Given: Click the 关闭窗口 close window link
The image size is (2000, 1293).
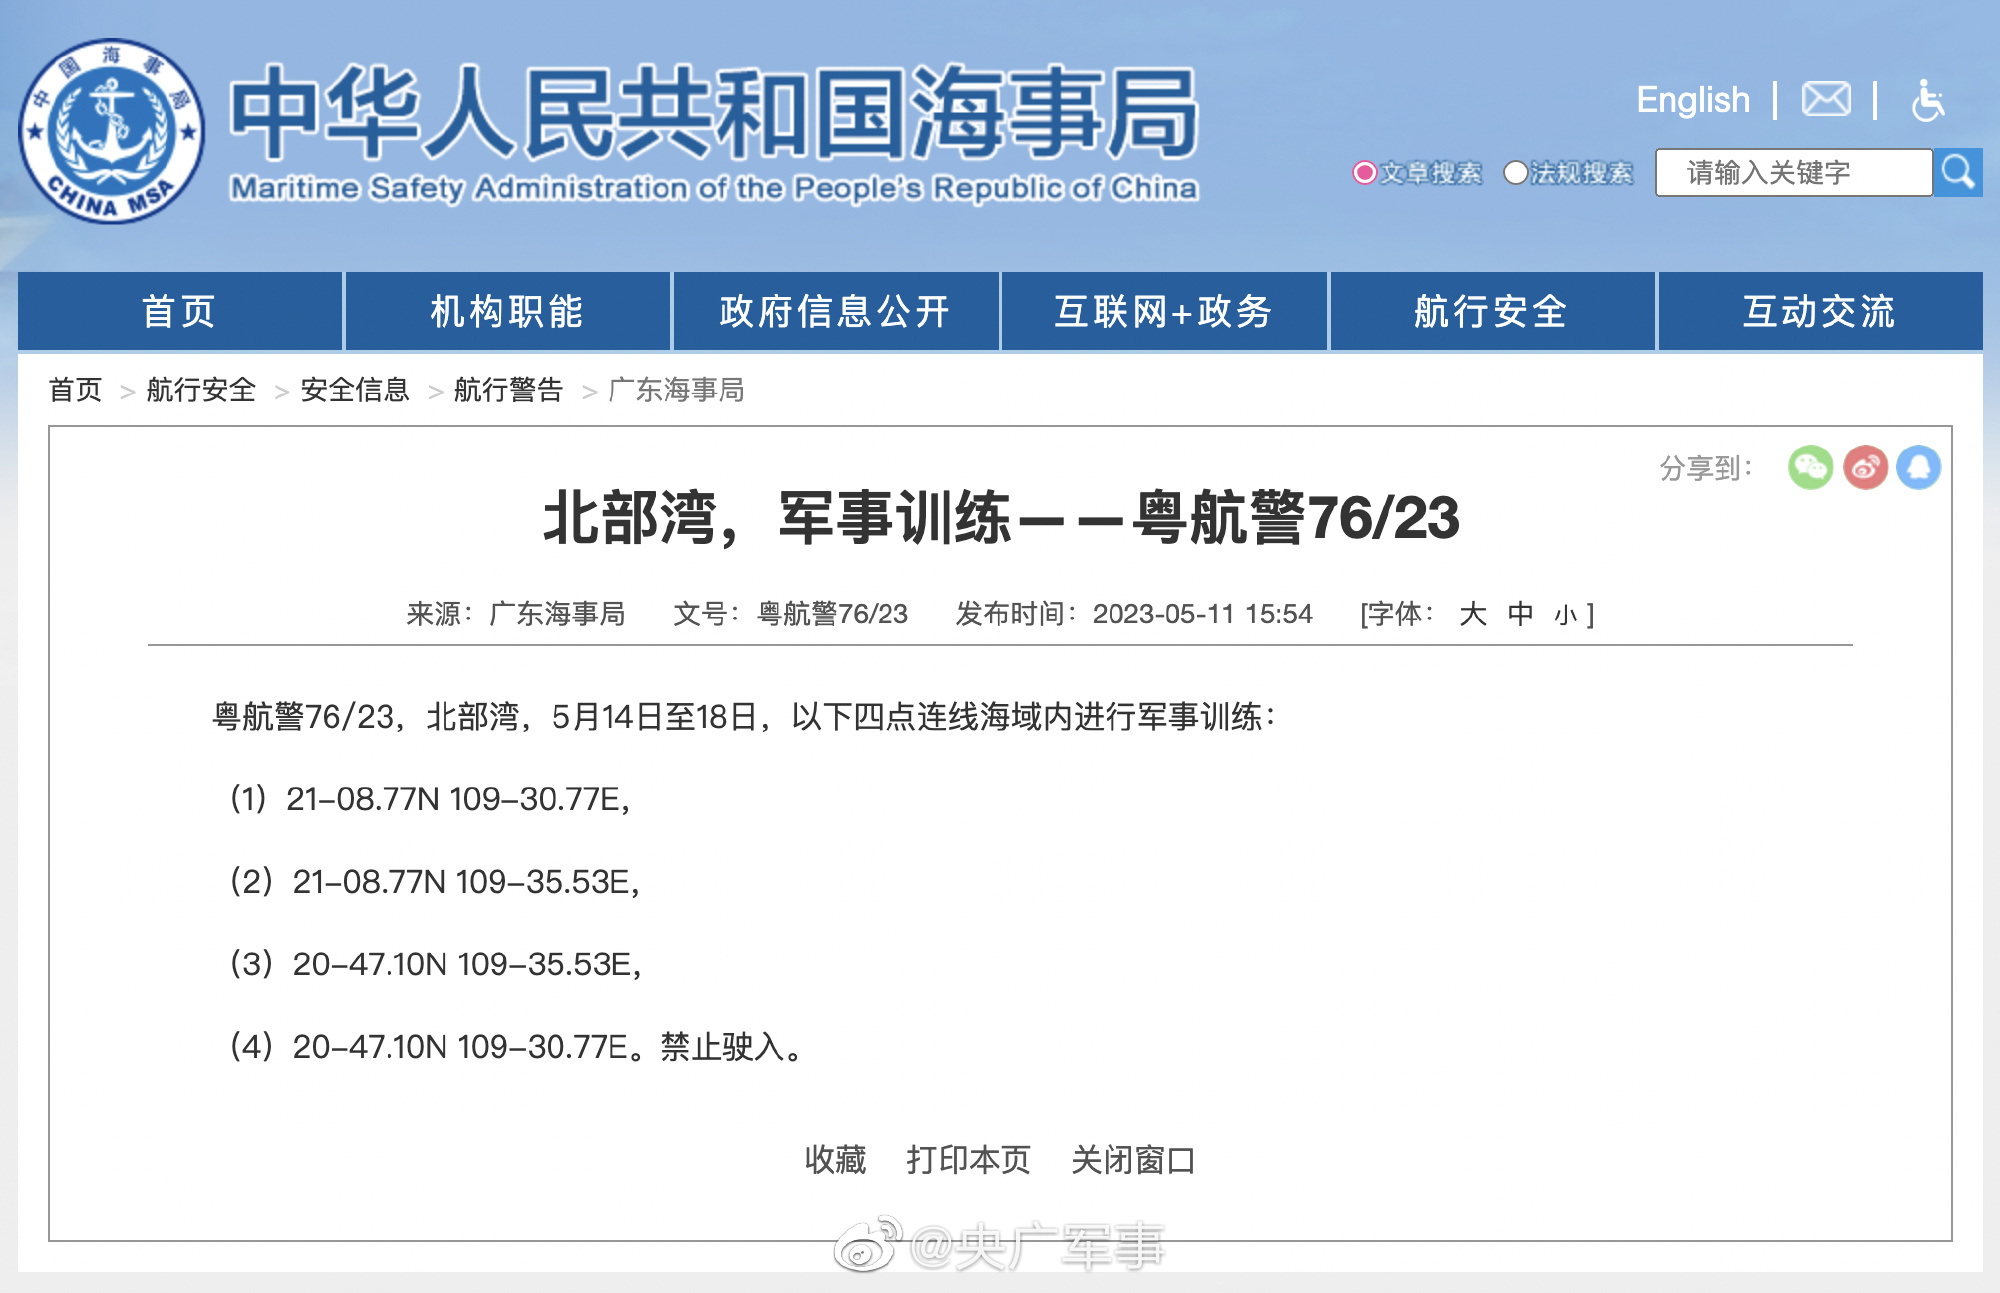Looking at the screenshot, I should point(1133,1160).
